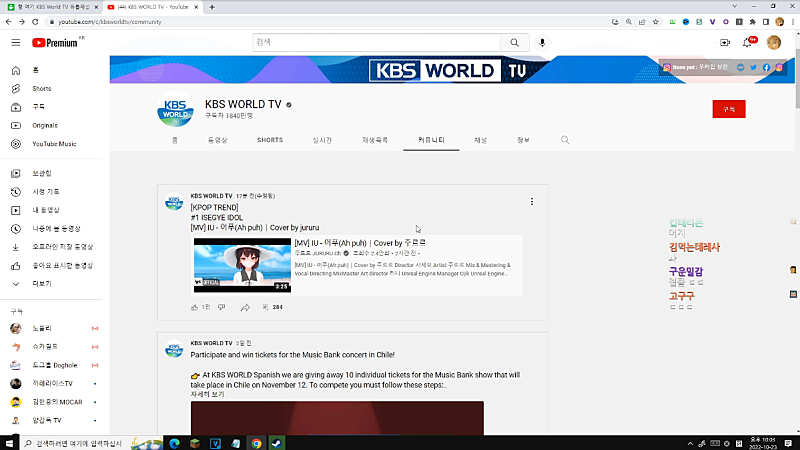The image size is (800, 450).
Task: Open Shorts from the left sidebar
Action: coord(40,89)
